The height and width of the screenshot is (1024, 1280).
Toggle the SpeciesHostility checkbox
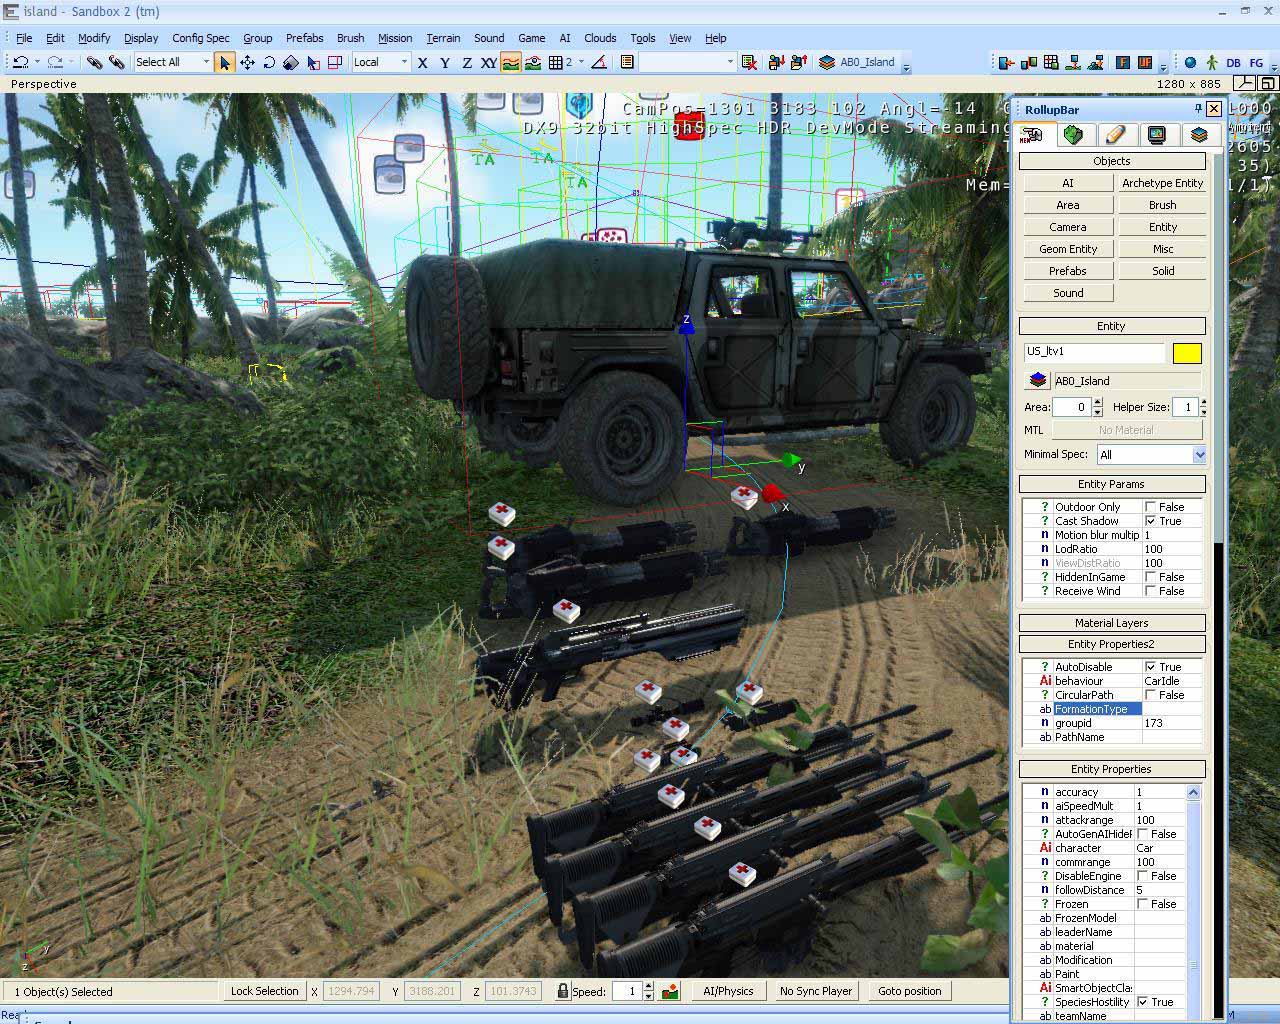1142,1002
